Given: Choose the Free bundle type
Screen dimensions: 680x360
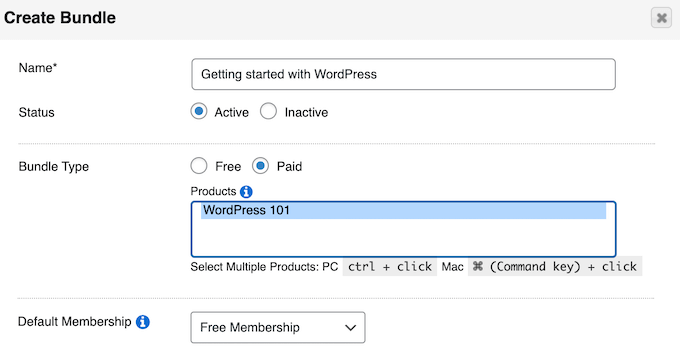Looking at the screenshot, I should (199, 166).
